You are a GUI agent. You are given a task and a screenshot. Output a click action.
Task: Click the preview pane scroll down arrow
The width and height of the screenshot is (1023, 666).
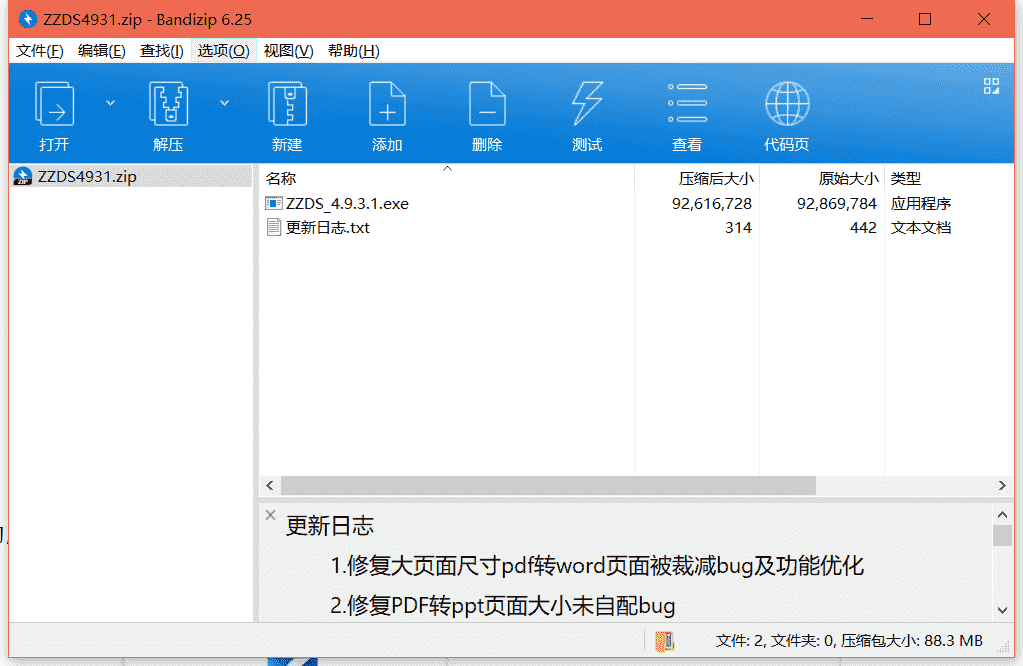[x=1003, y=611]
